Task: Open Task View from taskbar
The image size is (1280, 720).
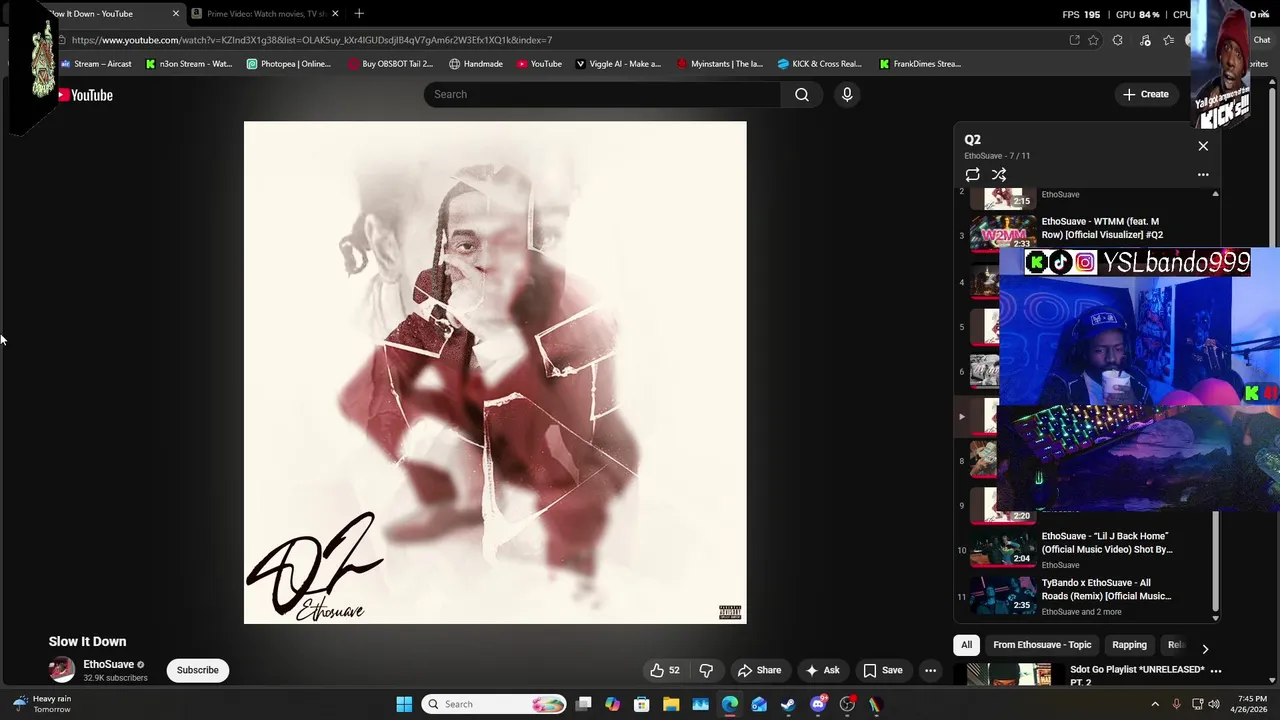Action: (584, 704)
